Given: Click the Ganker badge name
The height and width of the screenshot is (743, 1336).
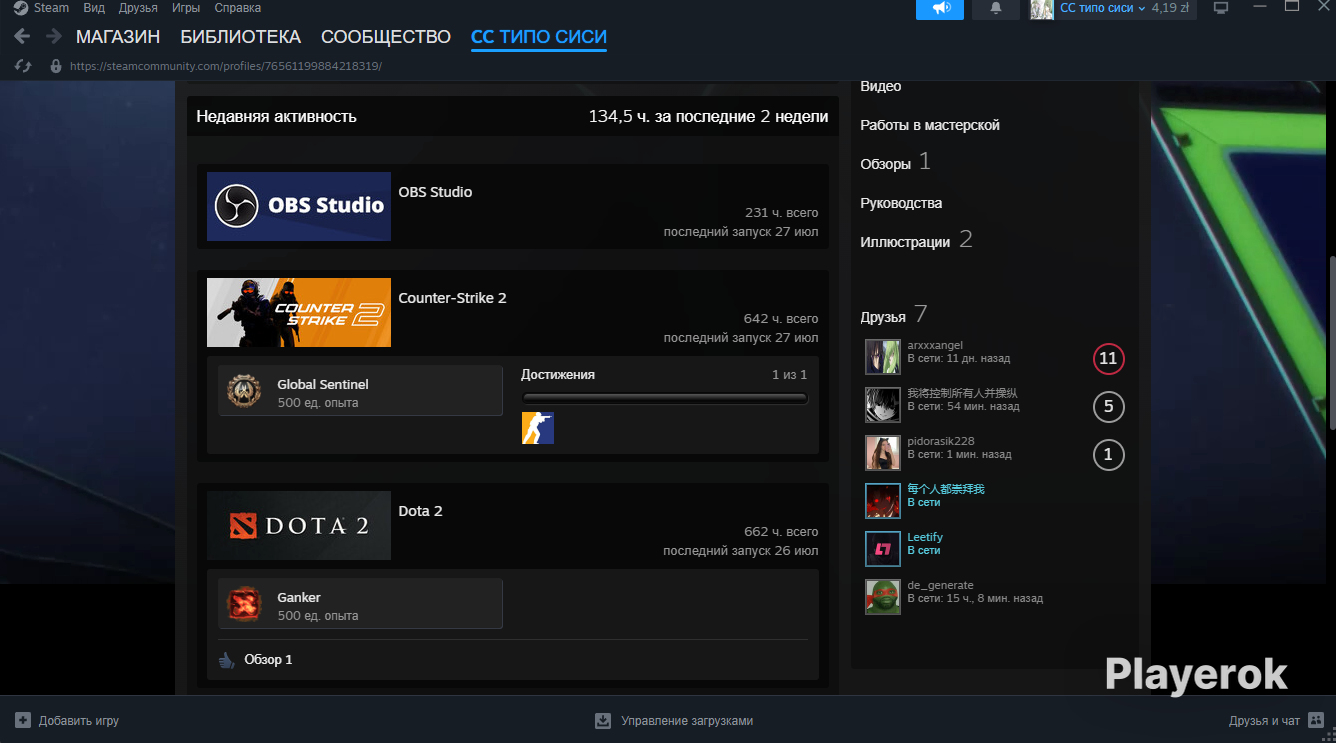Looking at the screenshot, I should point(299,598).
